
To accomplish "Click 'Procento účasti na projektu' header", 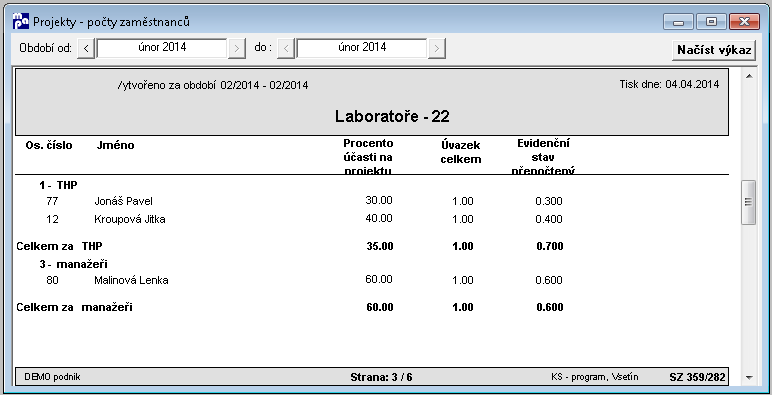I will pos(368,157).
